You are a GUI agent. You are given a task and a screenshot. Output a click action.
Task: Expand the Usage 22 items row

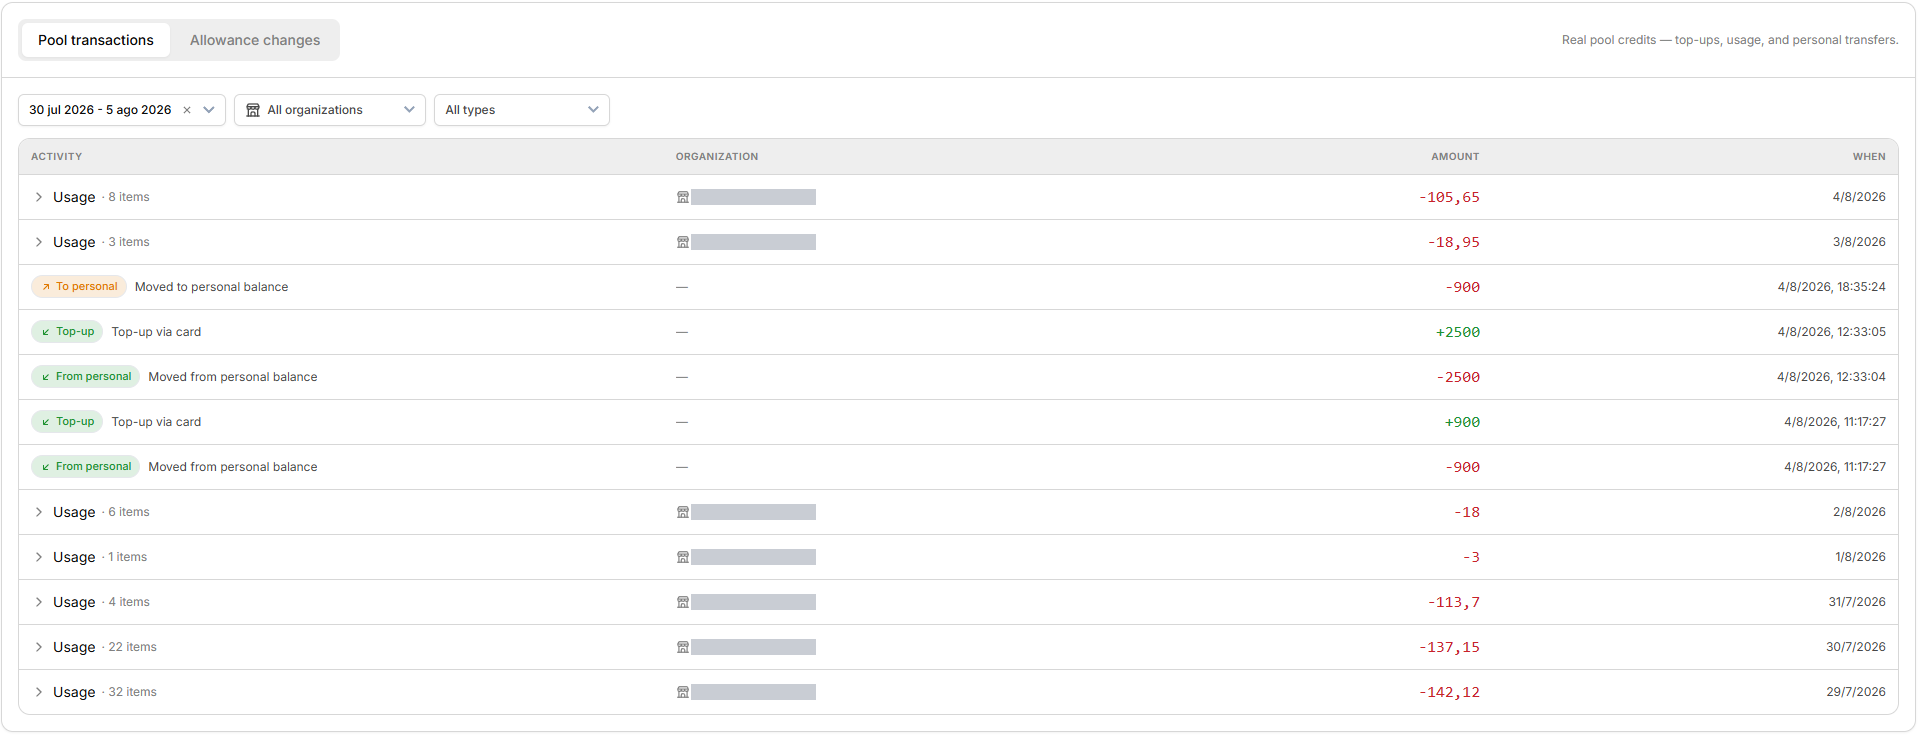(39, 647)
